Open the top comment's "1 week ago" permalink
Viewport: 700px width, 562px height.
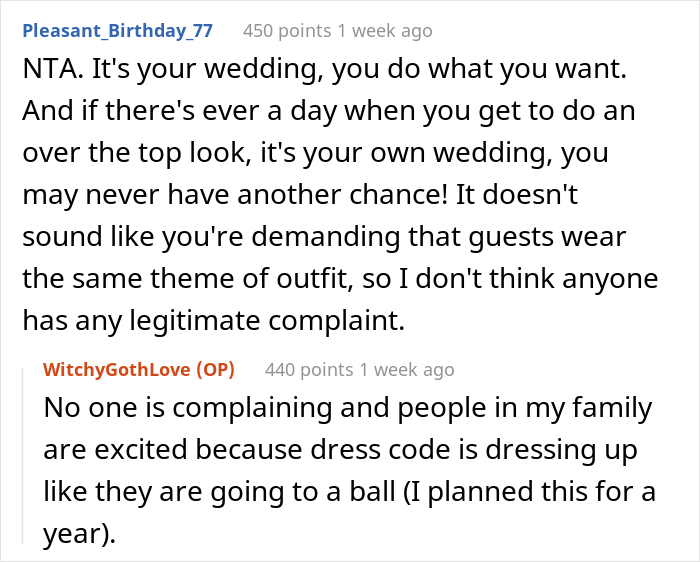pyautogui.click(x=387, y=31)
